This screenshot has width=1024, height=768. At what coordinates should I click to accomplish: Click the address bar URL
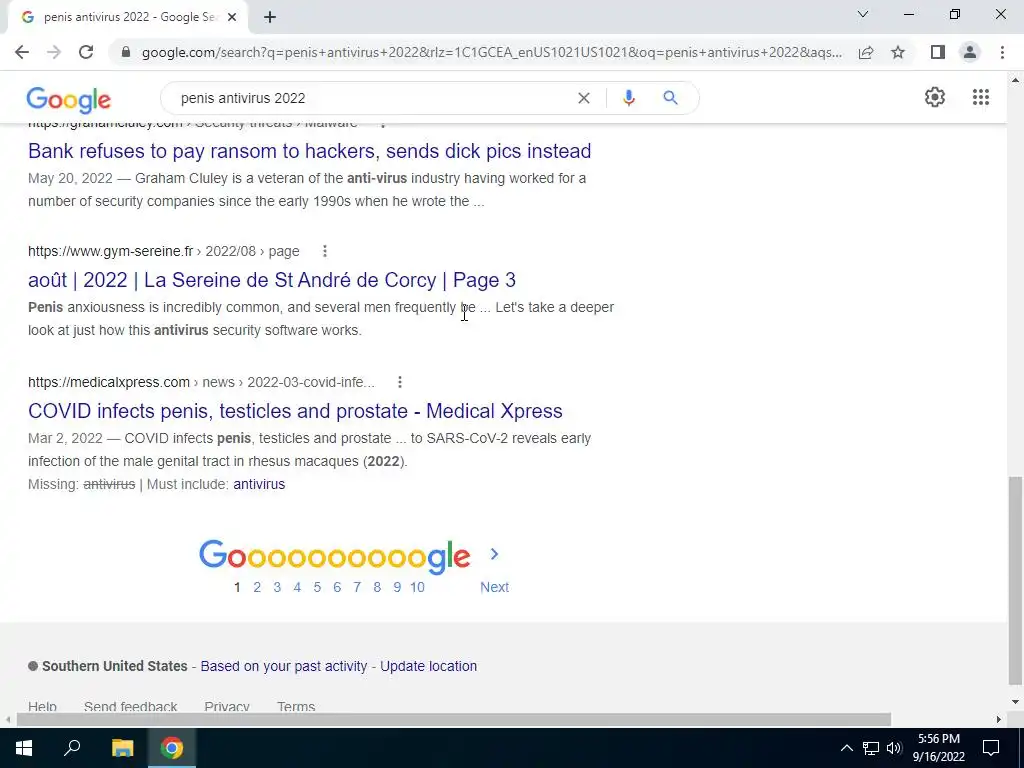click(x=491, y=52)
